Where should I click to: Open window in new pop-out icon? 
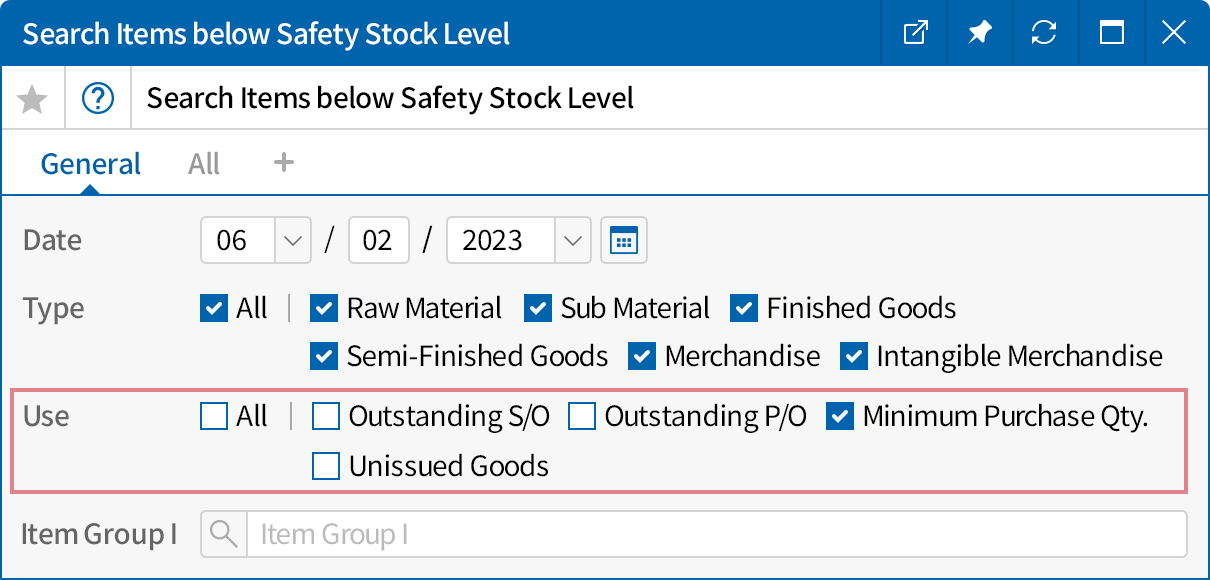(914, 33)
